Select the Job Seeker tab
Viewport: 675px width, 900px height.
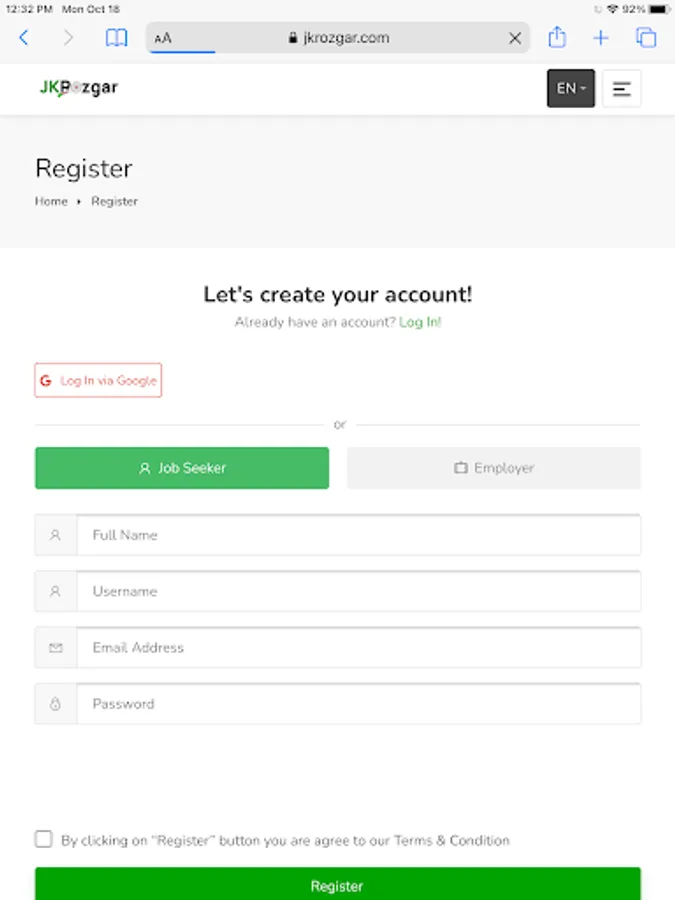(x=182, y=468)
